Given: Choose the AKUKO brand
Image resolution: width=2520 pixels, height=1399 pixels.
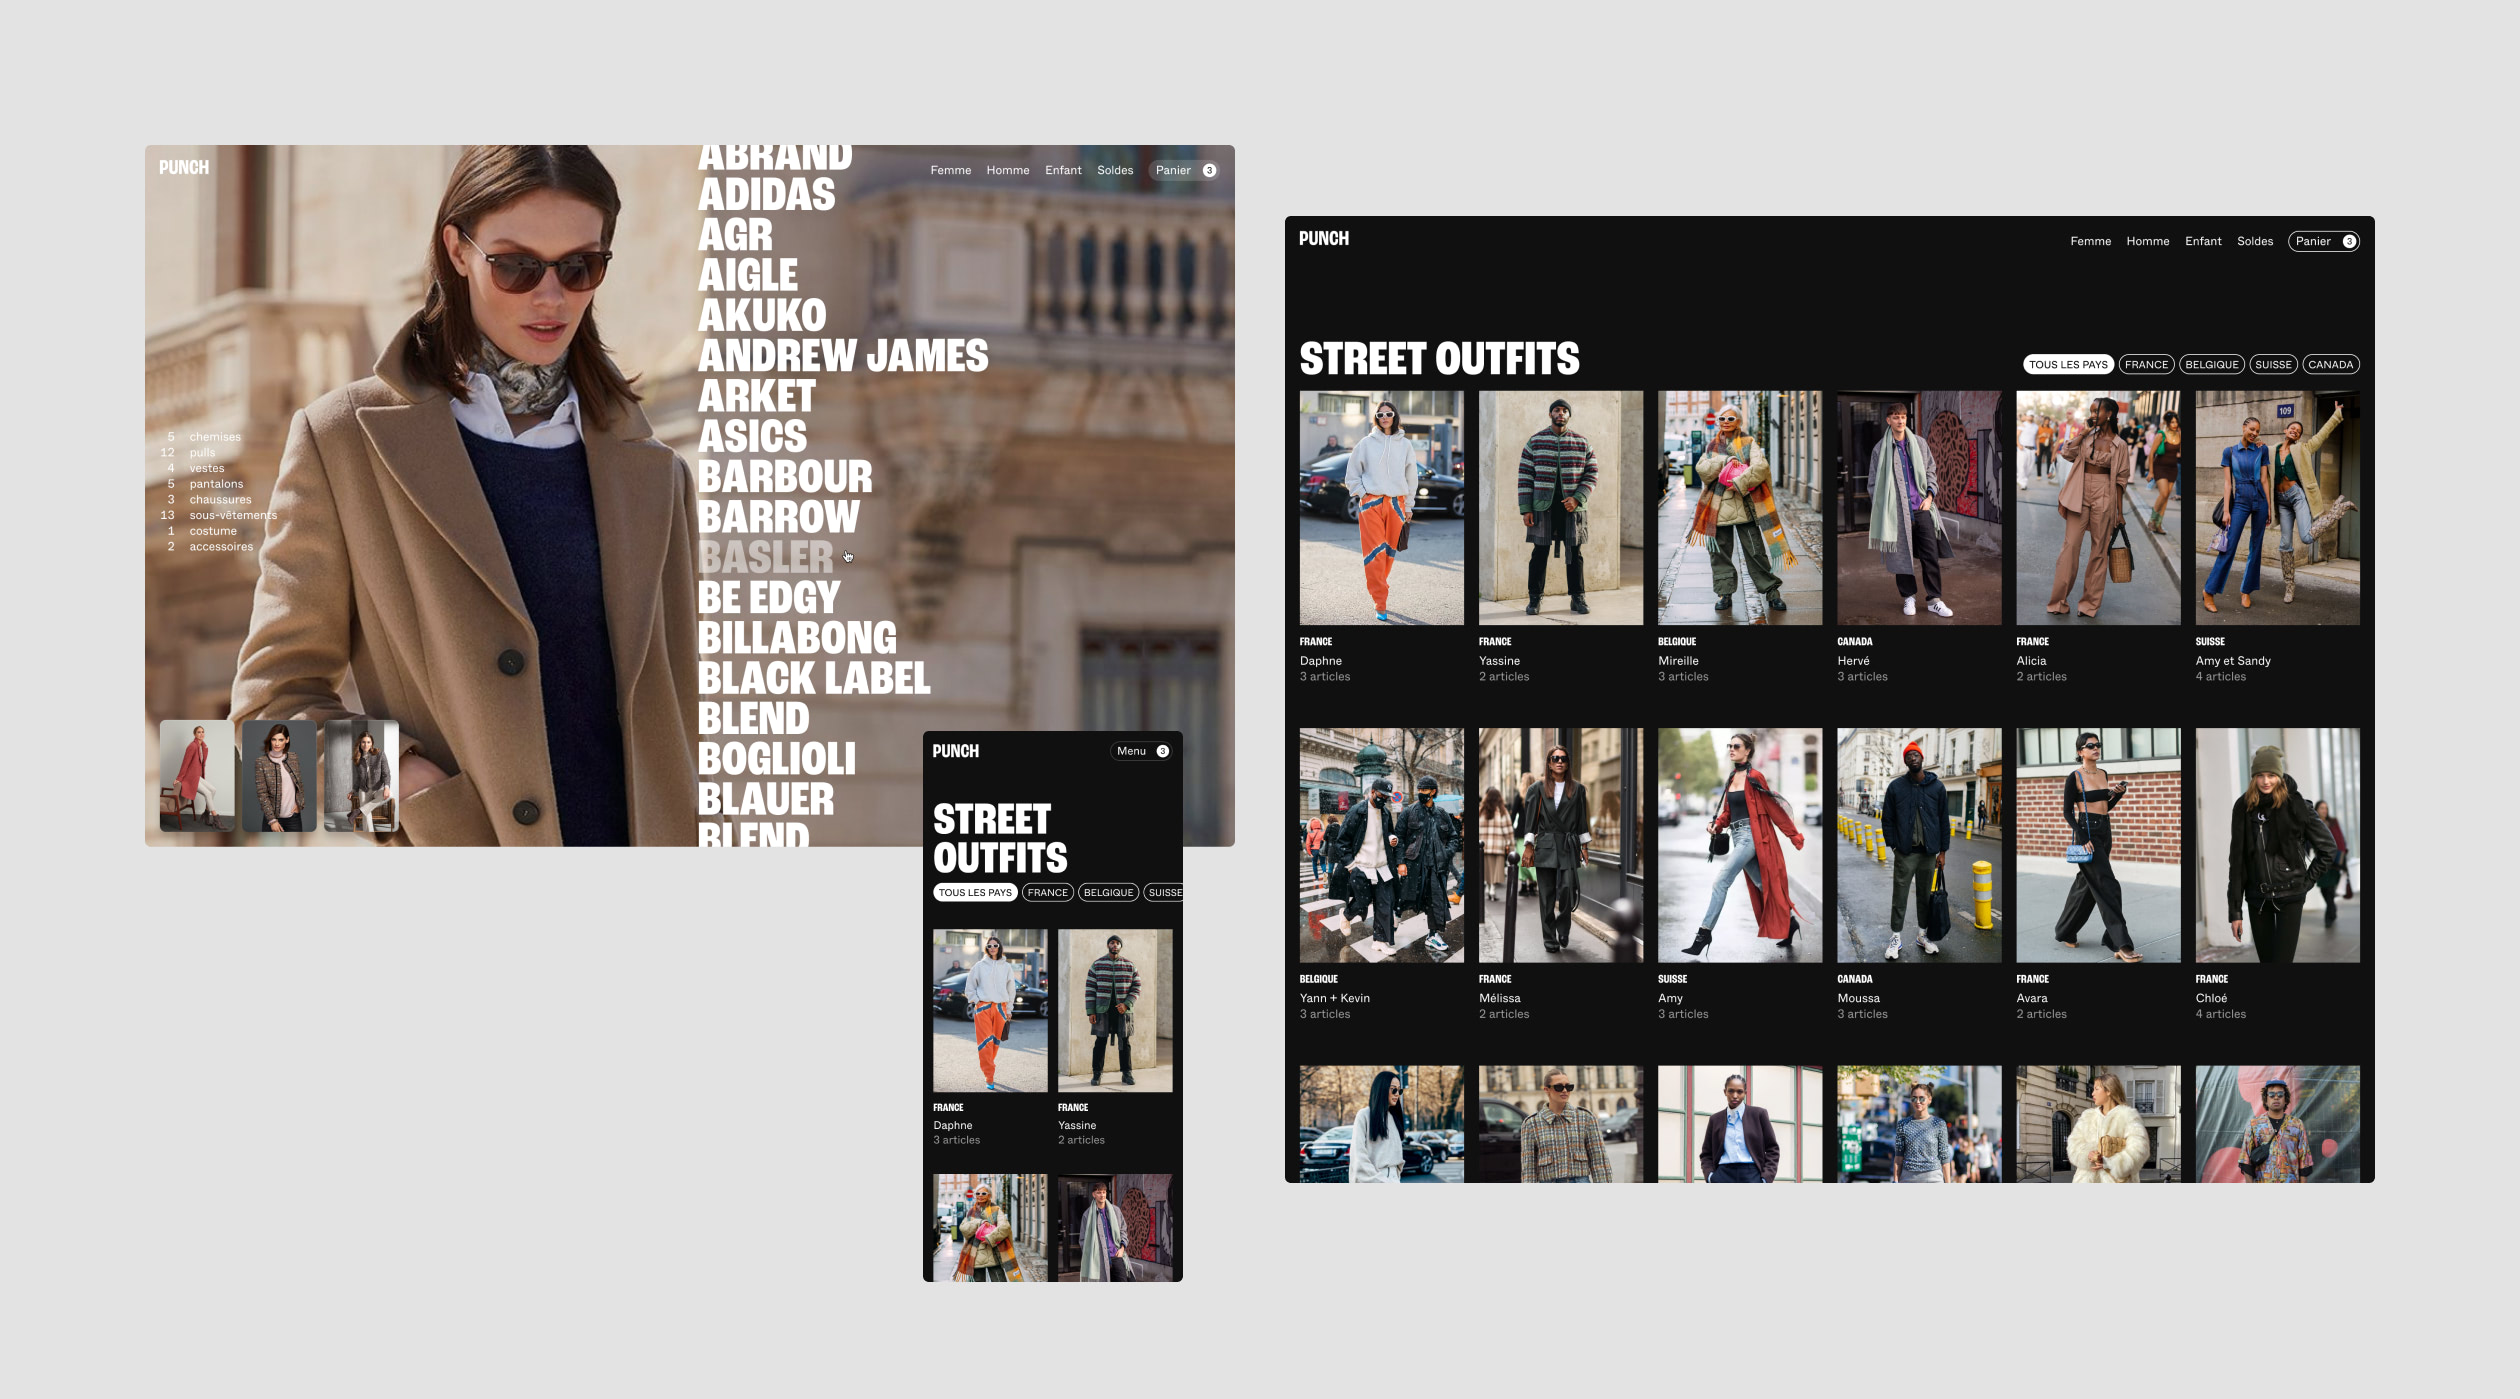Looking at the screenshot, I should pos(761,315).
